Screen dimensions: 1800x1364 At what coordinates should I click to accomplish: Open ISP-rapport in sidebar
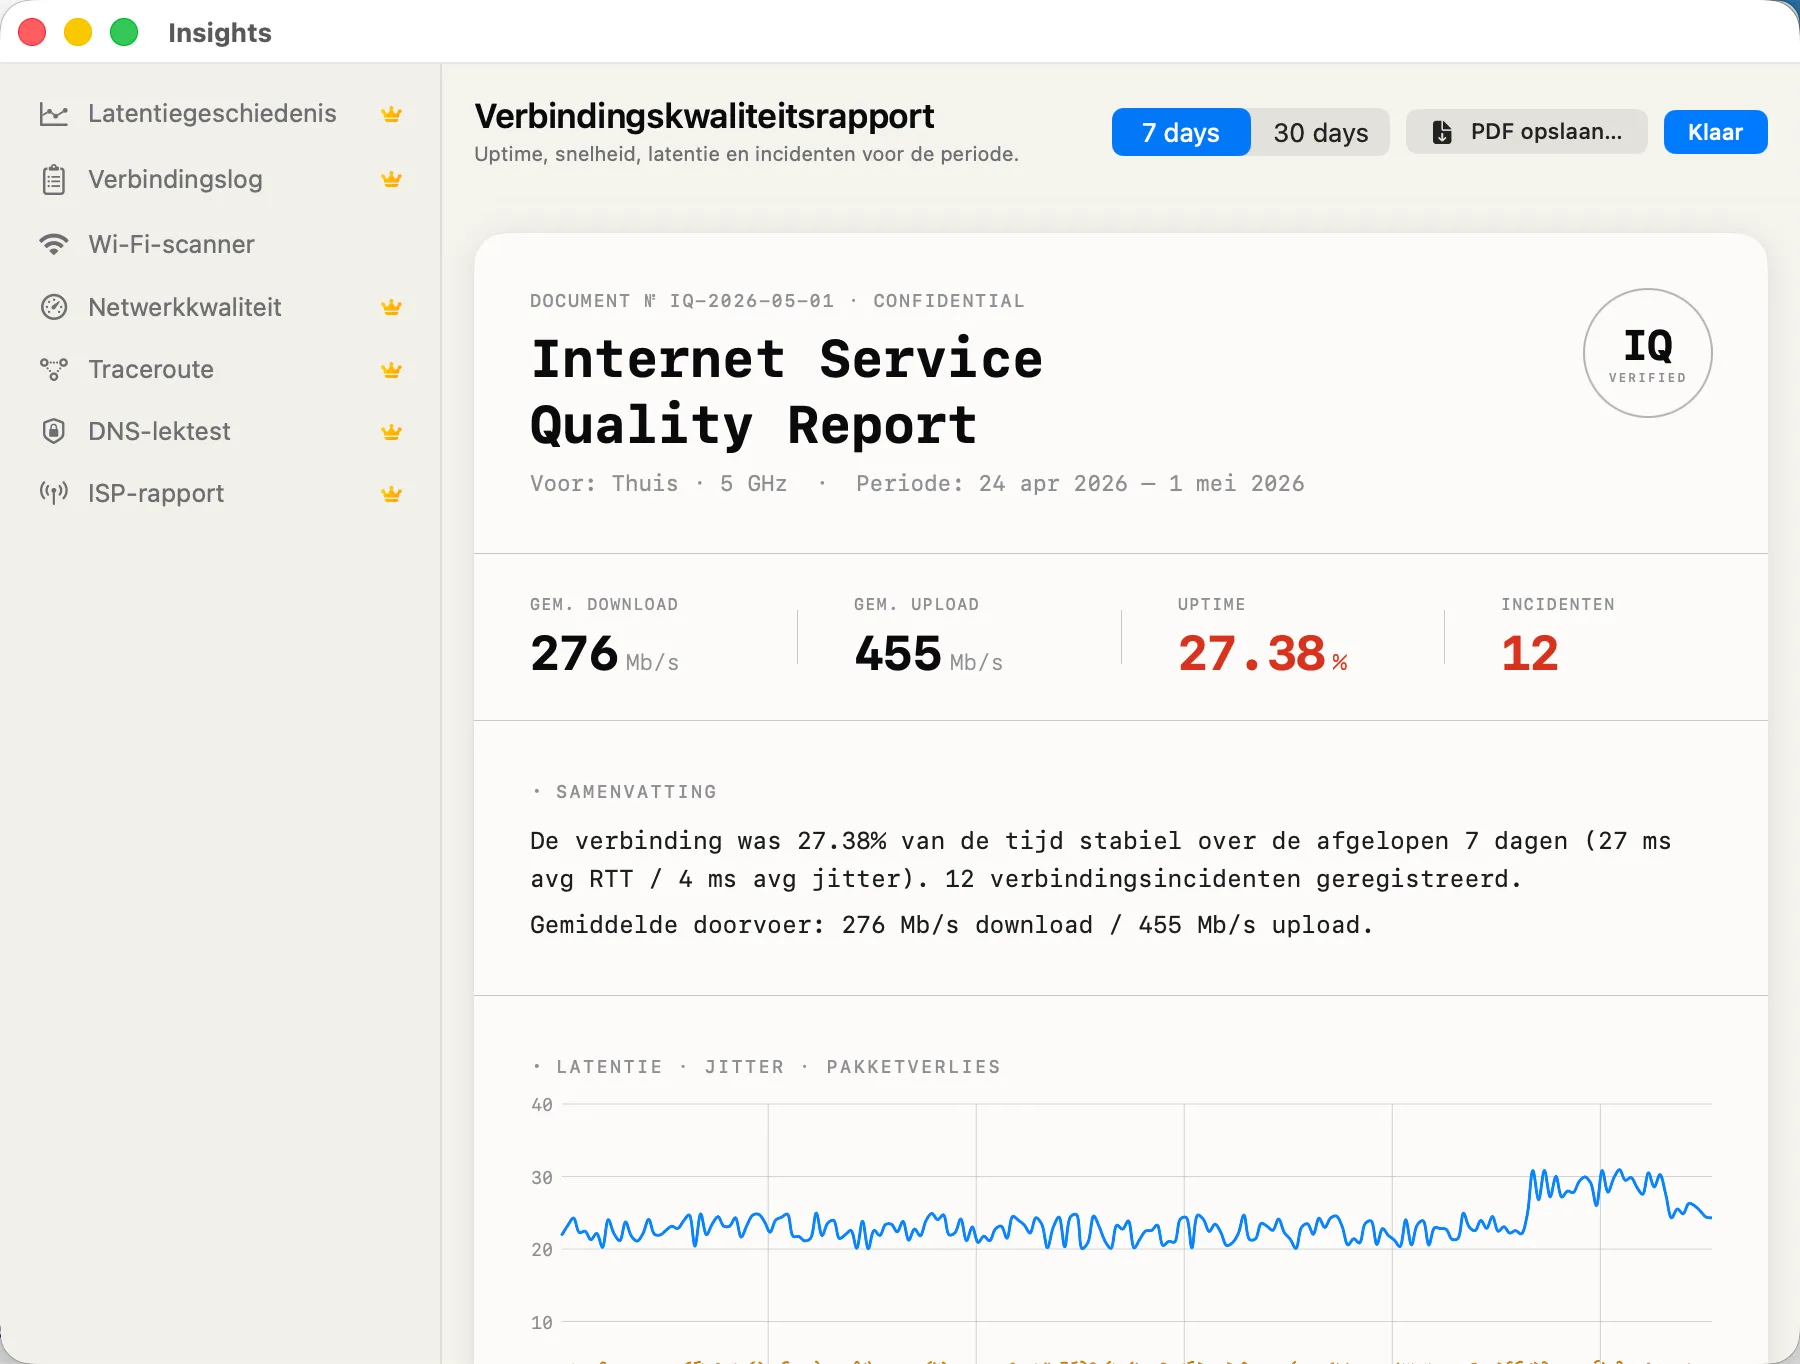click(220, 493)
